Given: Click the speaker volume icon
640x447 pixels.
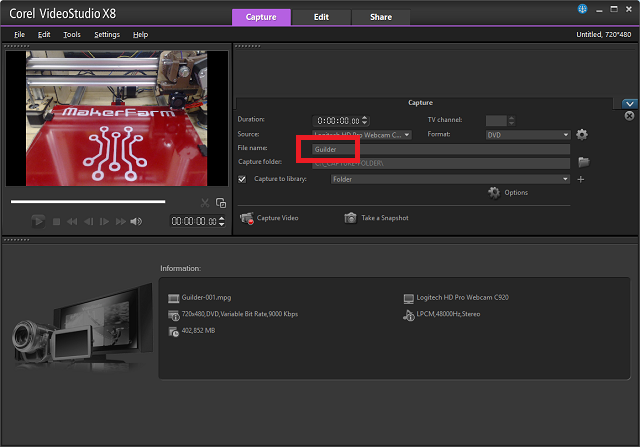Looking at the screenshot, I should (x=136, y=221).
